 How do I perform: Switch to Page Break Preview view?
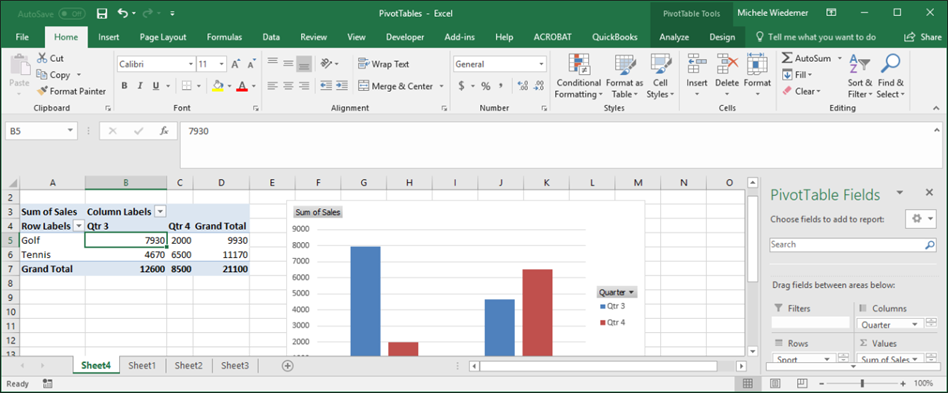tap(803, 383)
